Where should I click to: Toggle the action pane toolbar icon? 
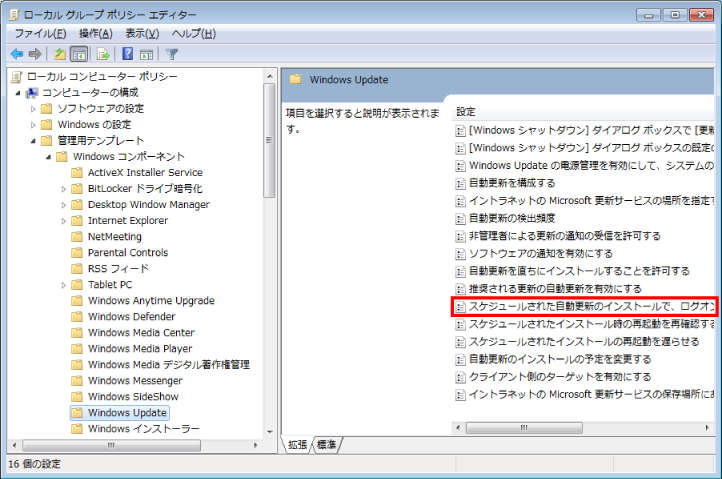[147, 54]
